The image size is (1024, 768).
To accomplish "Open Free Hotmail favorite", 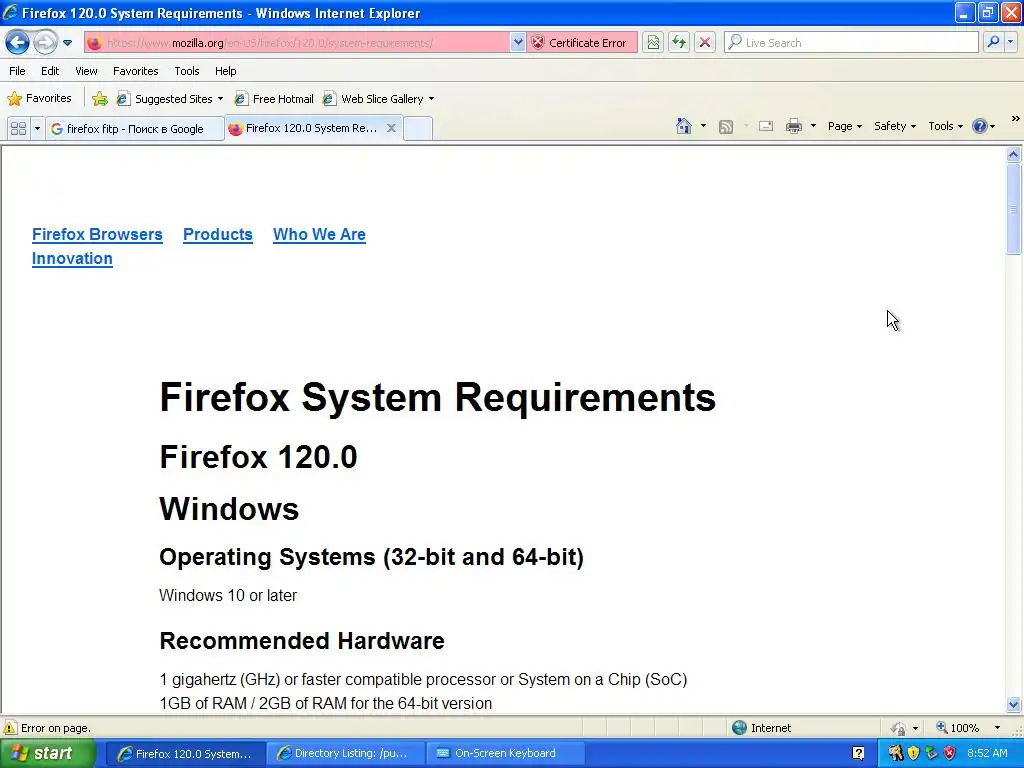I will [x=274, y=99].
